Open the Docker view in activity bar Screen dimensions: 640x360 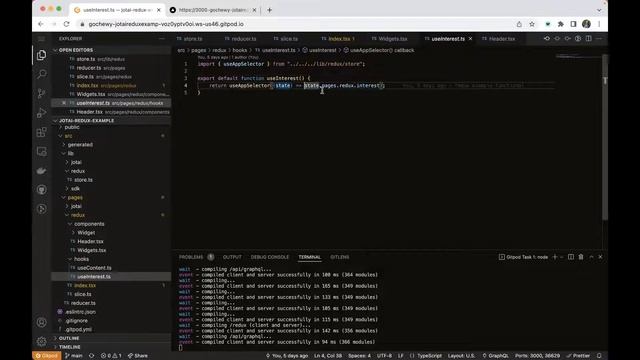point(41,171)
